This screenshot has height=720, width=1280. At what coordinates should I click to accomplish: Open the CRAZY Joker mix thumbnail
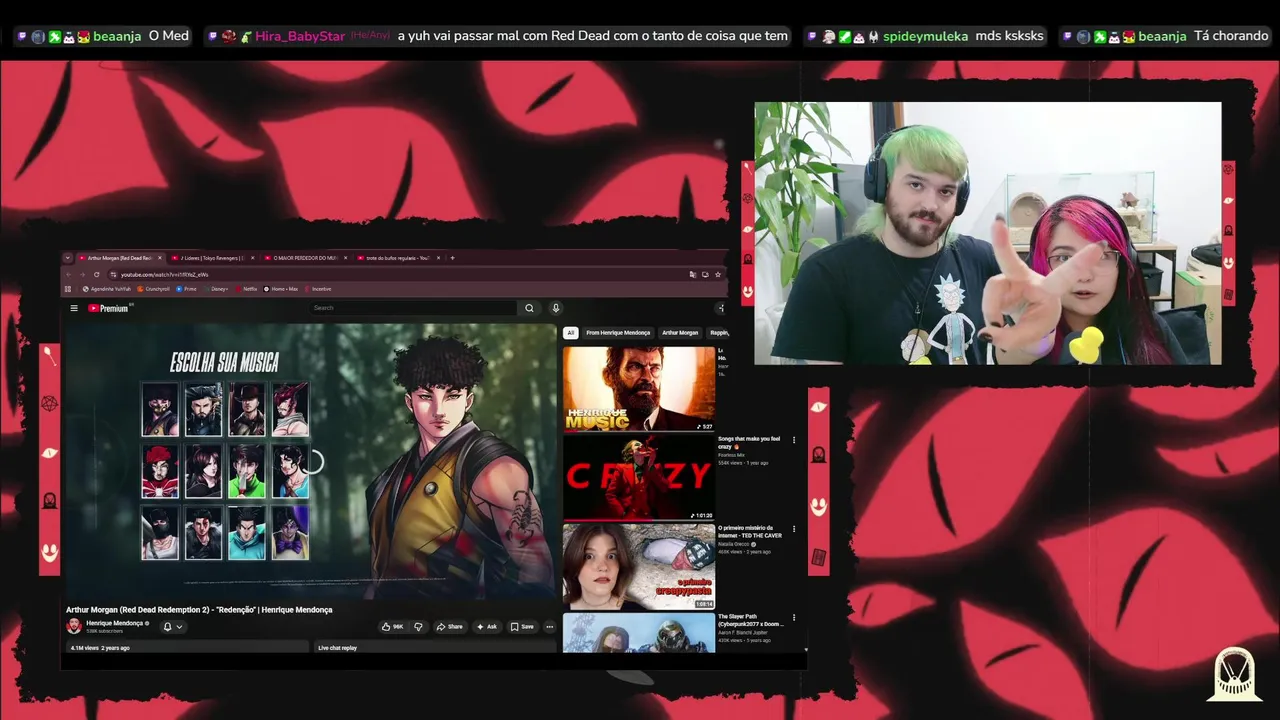coord(639,477)
